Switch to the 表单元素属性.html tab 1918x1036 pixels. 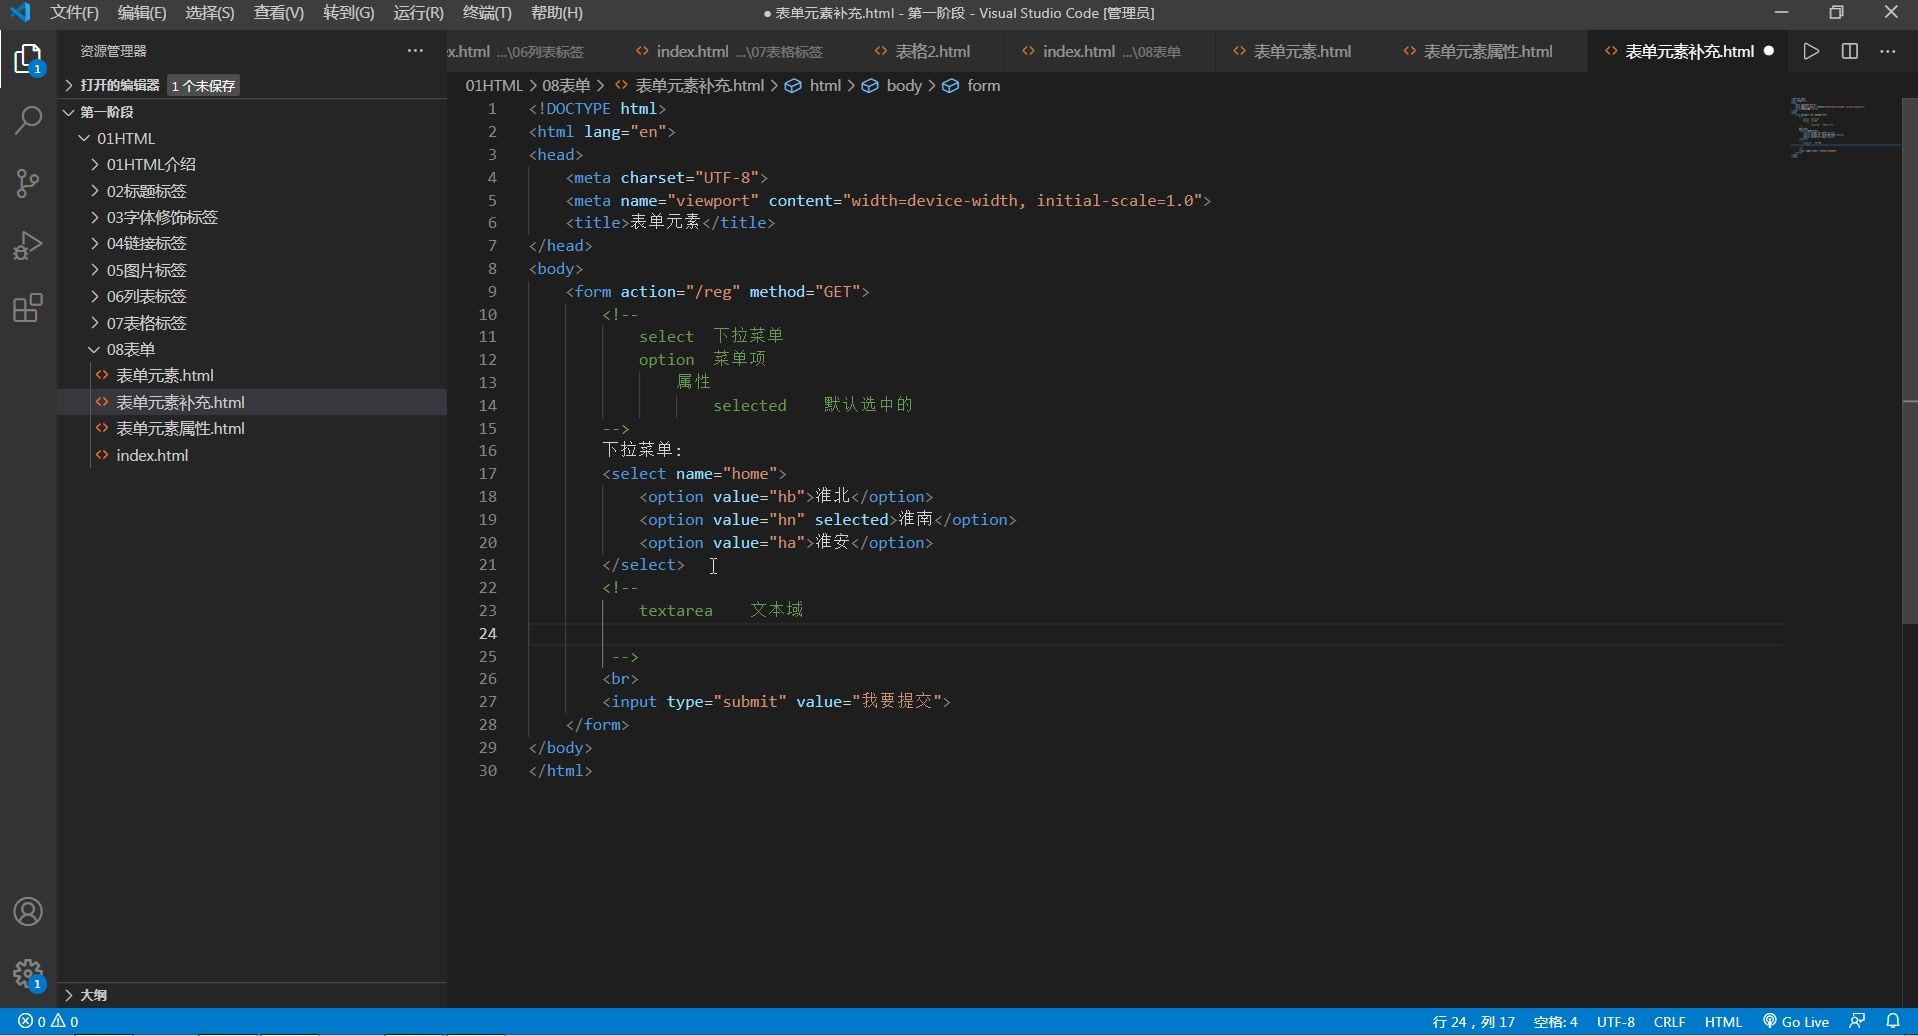tap(1487, 51)
